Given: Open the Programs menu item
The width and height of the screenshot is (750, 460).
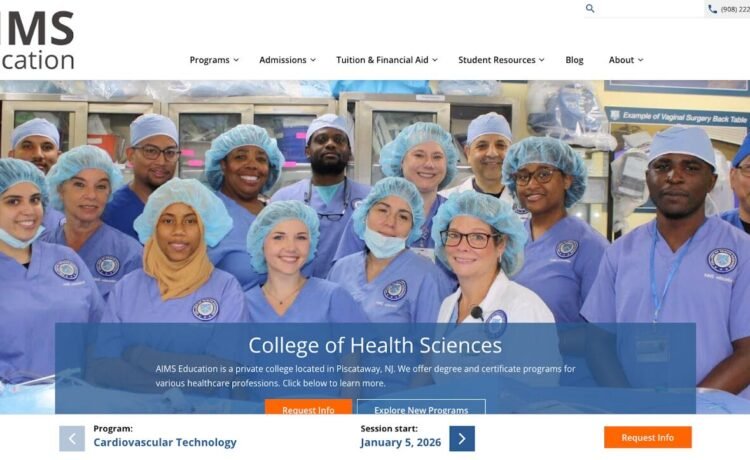Looking at the screenshot, I should [210, 60].
